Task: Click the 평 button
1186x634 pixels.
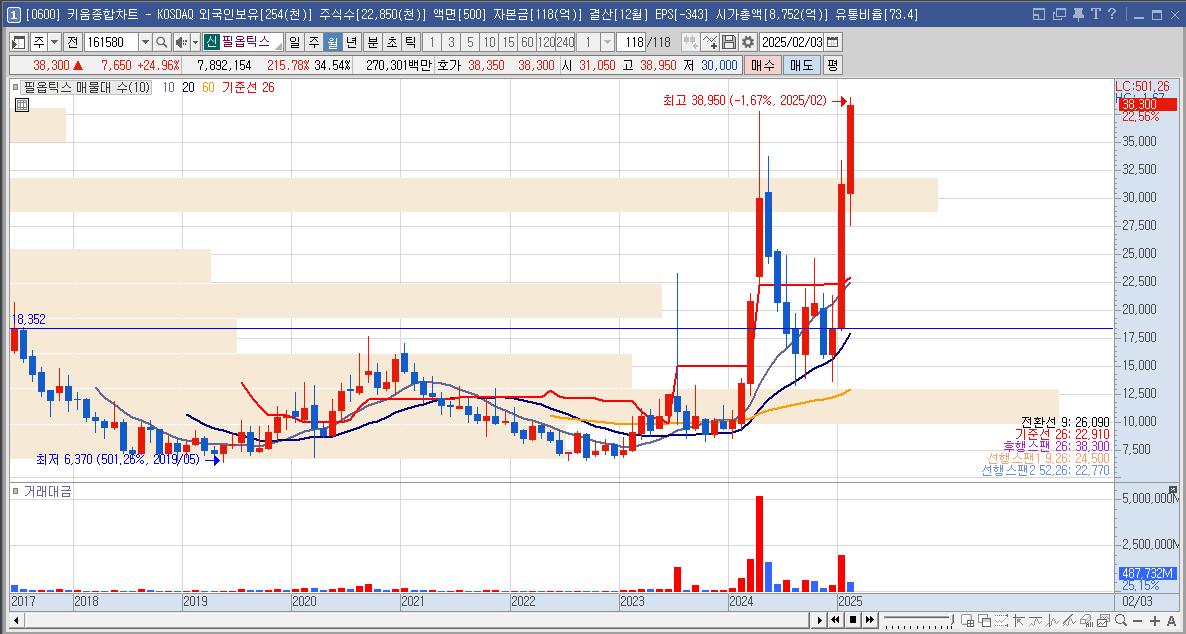Action: [832, 66]
